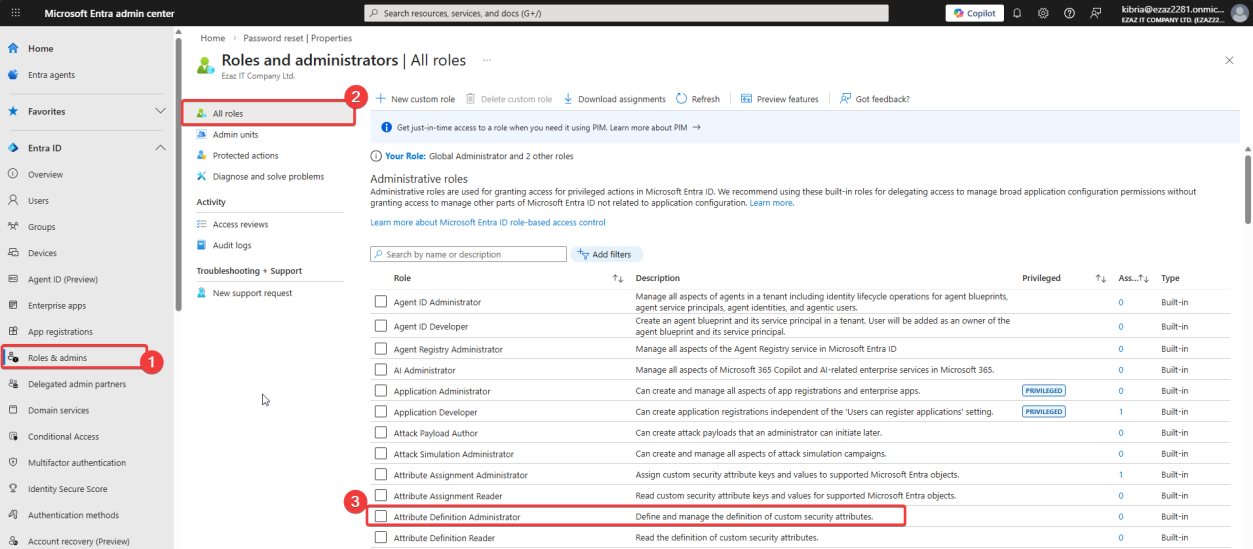
Task: Click the Conditional Access icon
Action: pyautogui.click(x=13, y=437)
